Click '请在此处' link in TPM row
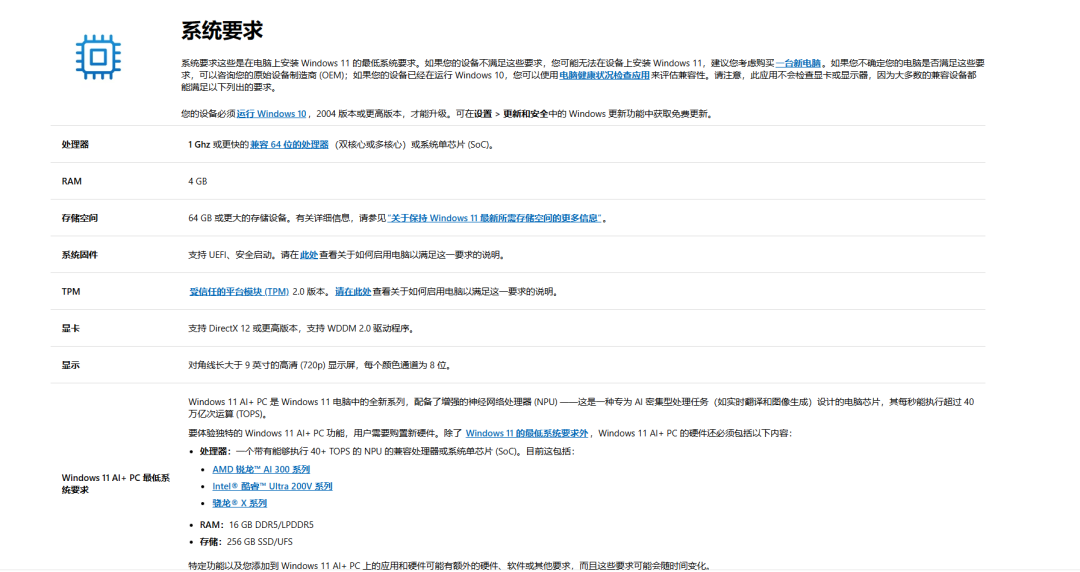This screenshot has width=1080, height=572. (353, 292)
